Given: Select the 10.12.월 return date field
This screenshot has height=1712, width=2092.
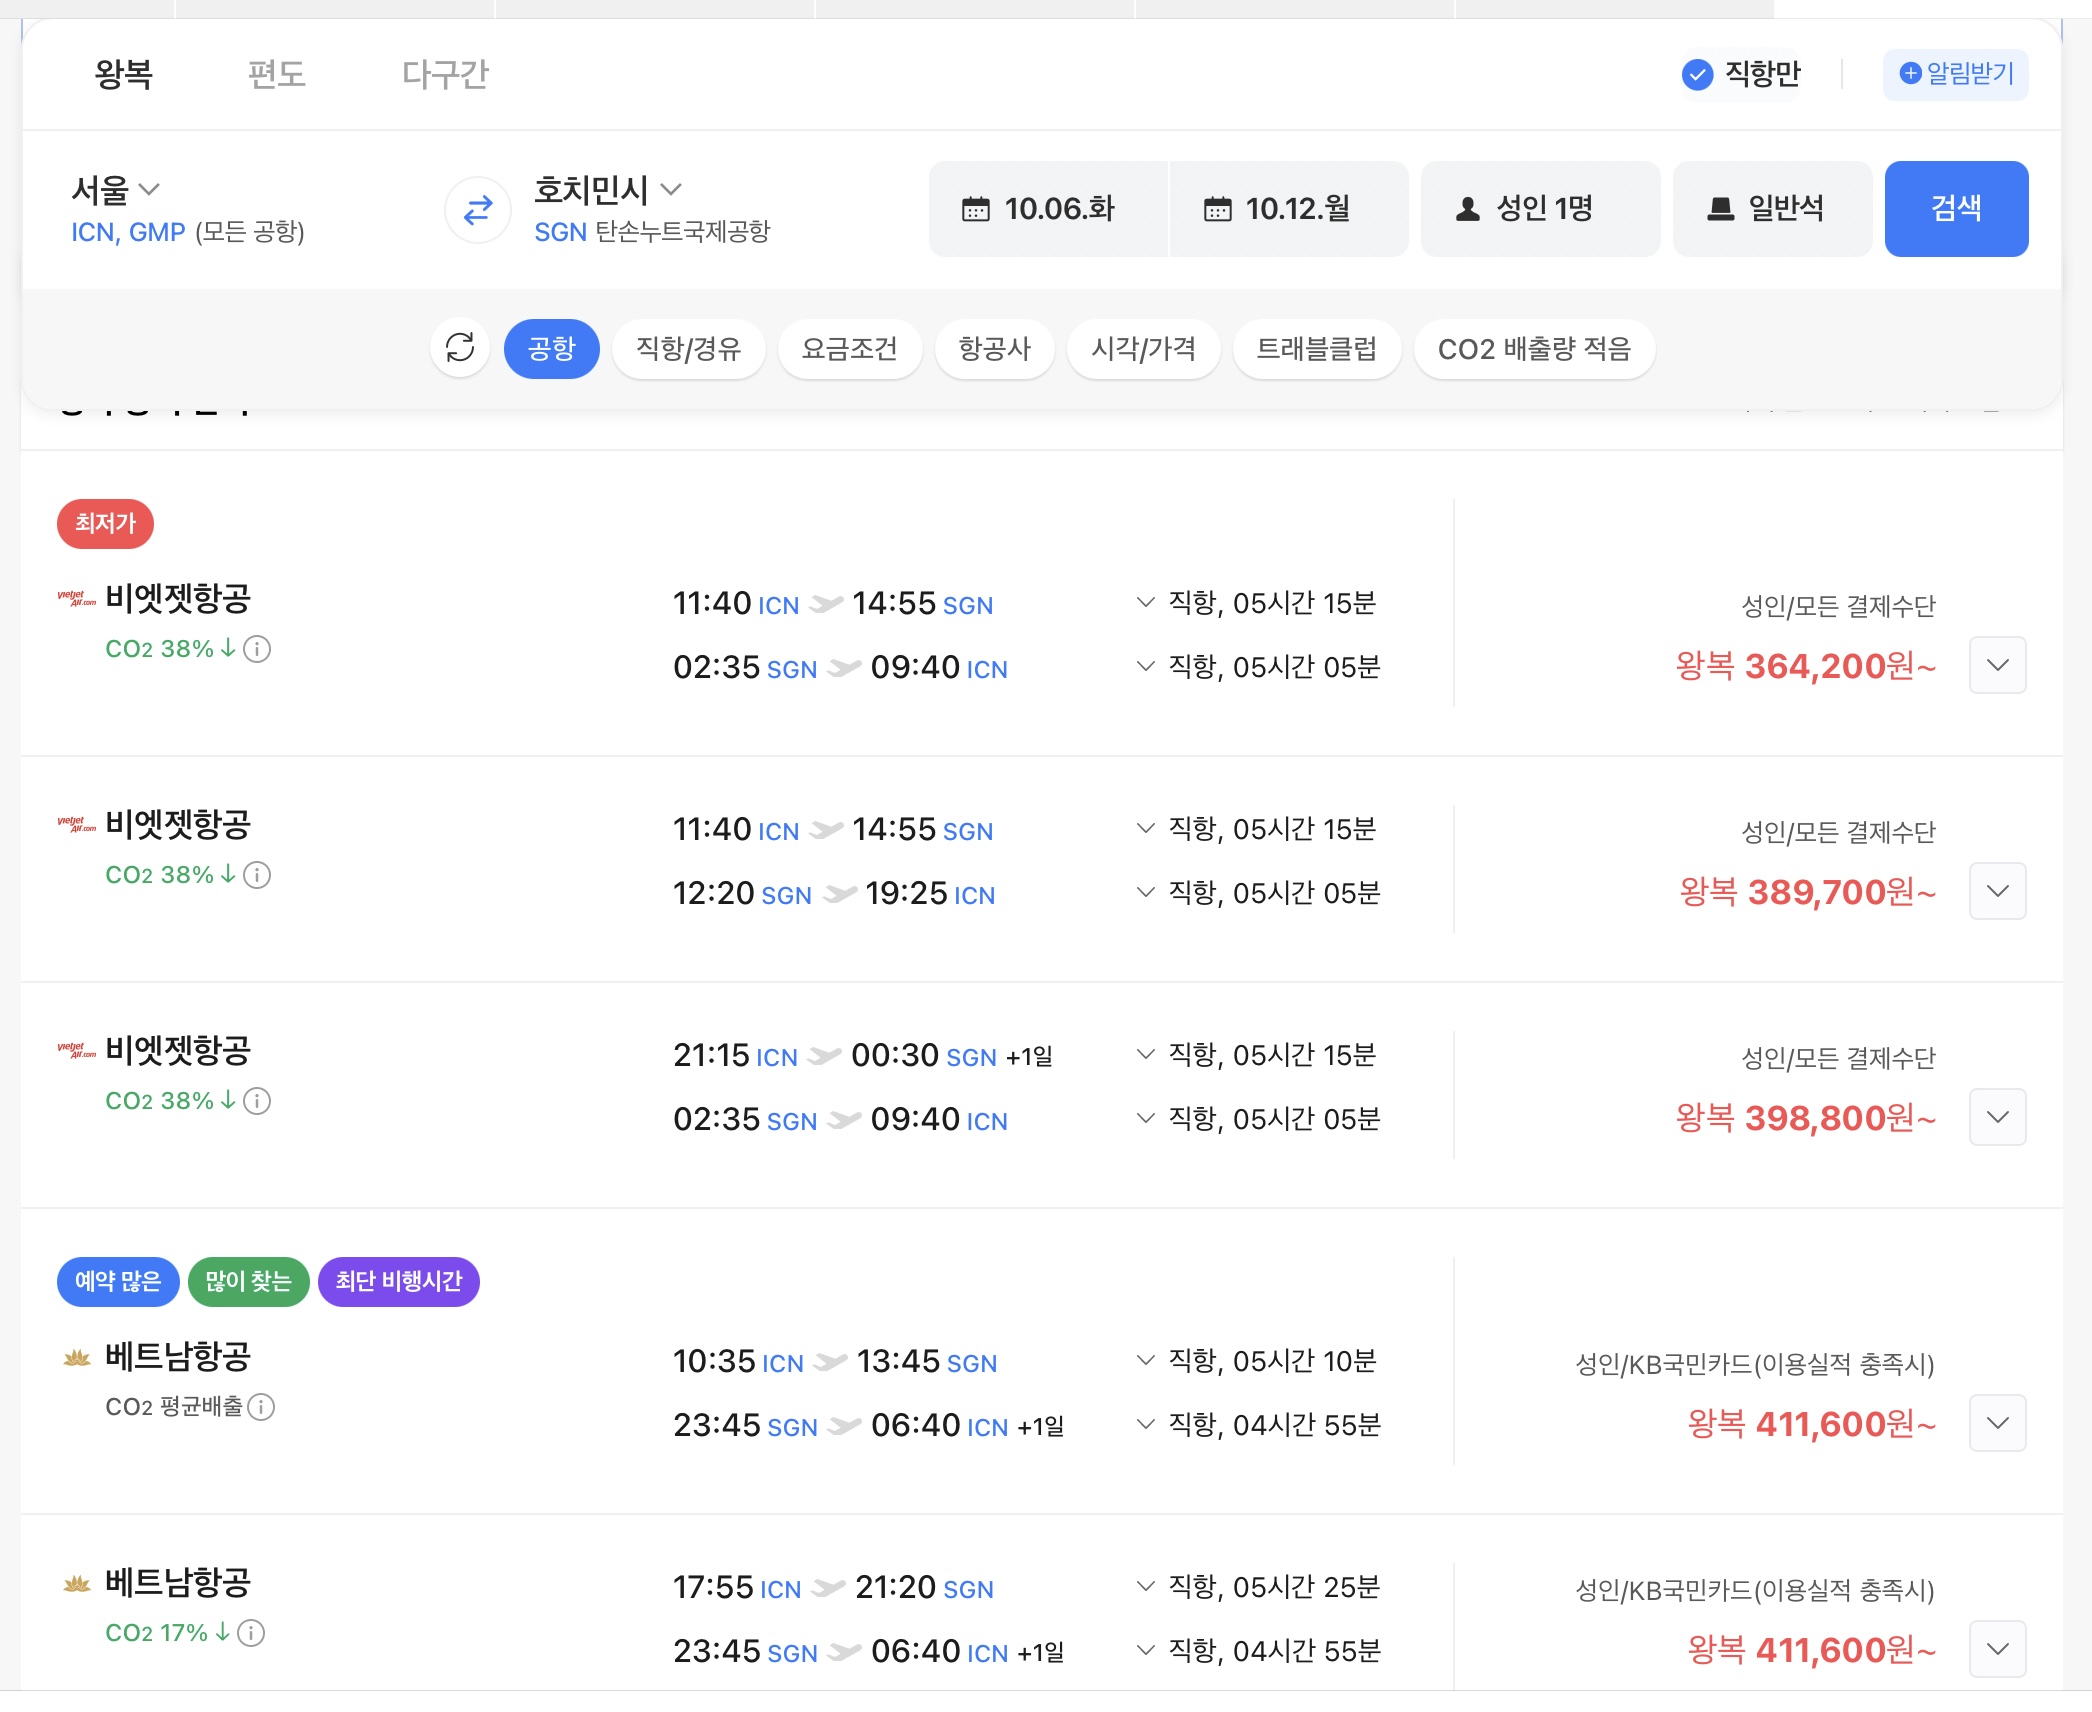Looking at the screenshot, I should click(1288, 209).
